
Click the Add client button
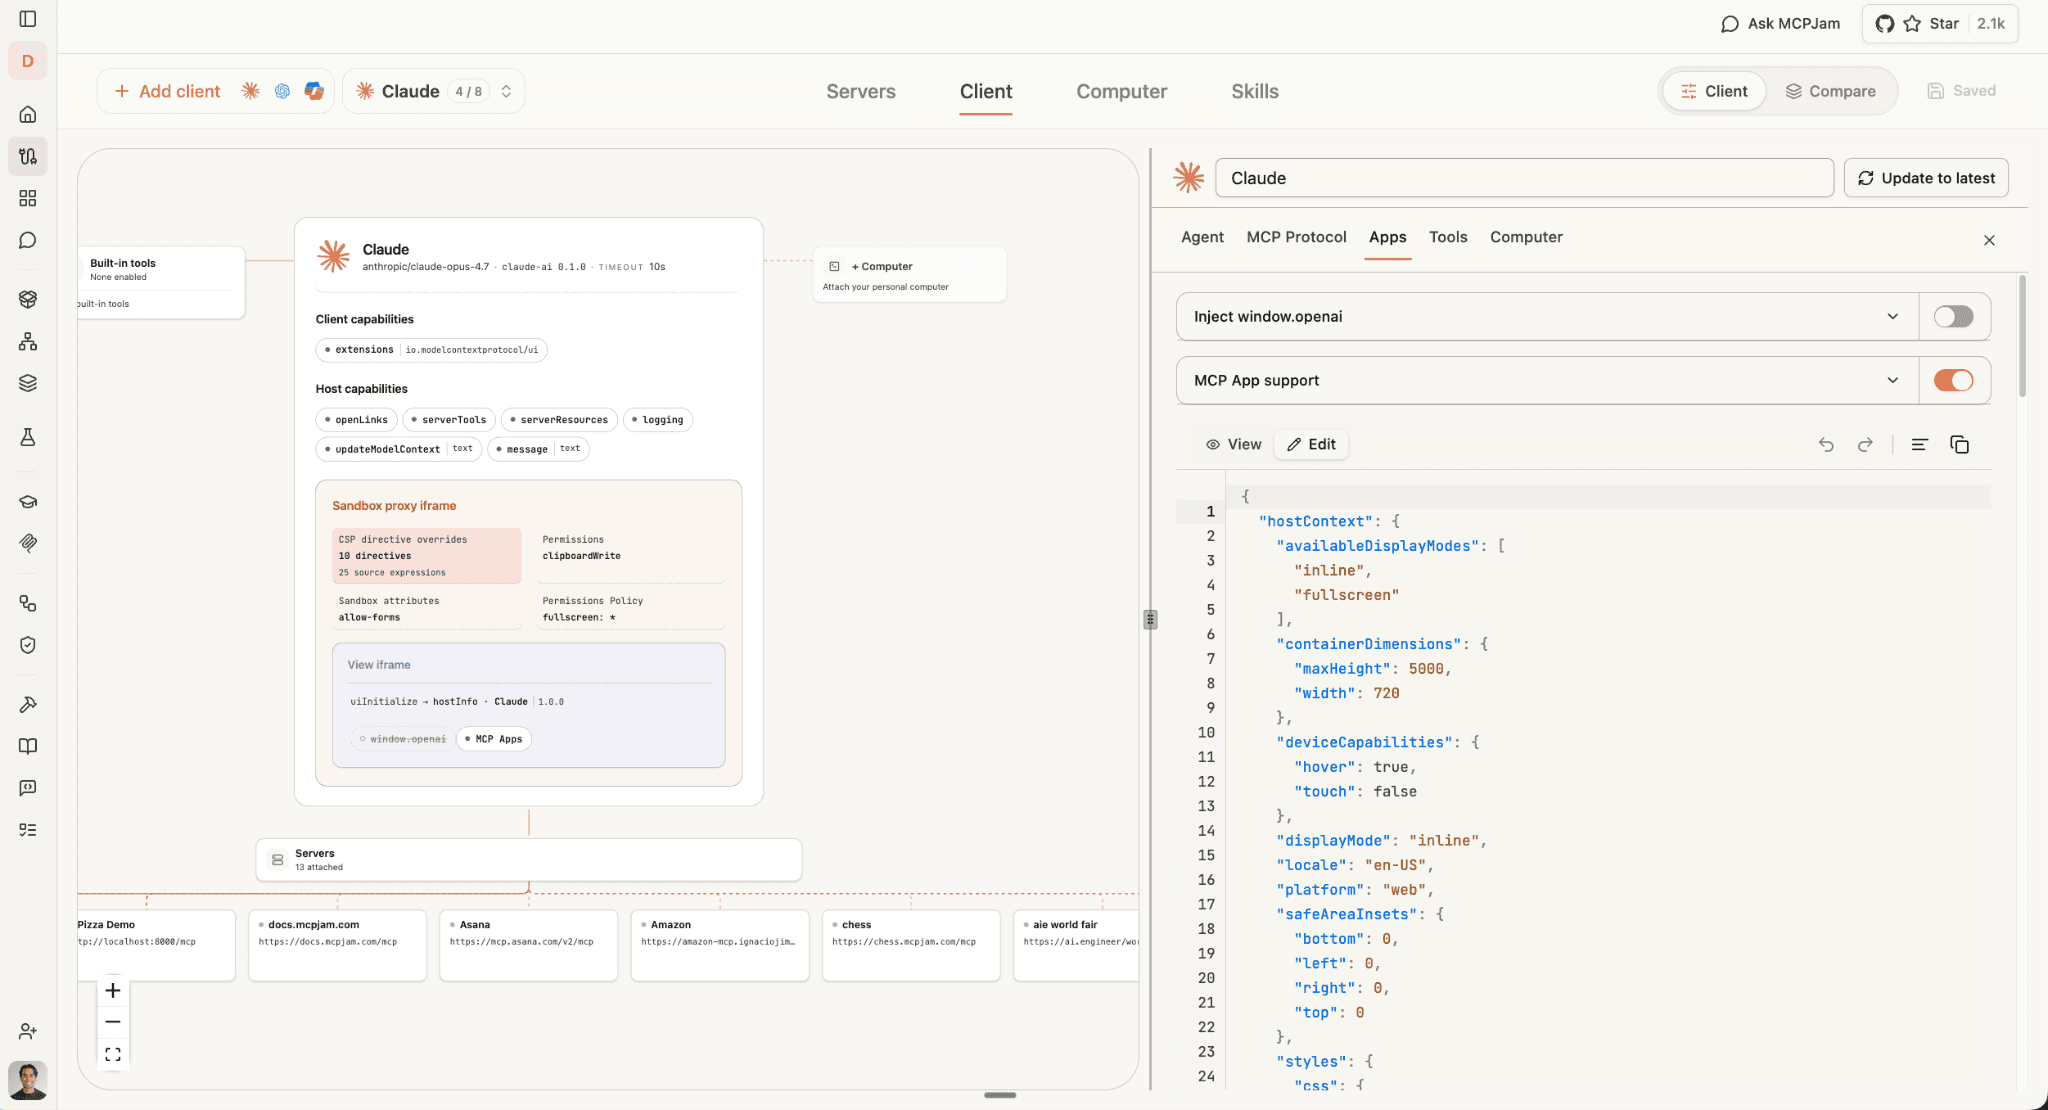pyautogui.click(x=167, y=91)
